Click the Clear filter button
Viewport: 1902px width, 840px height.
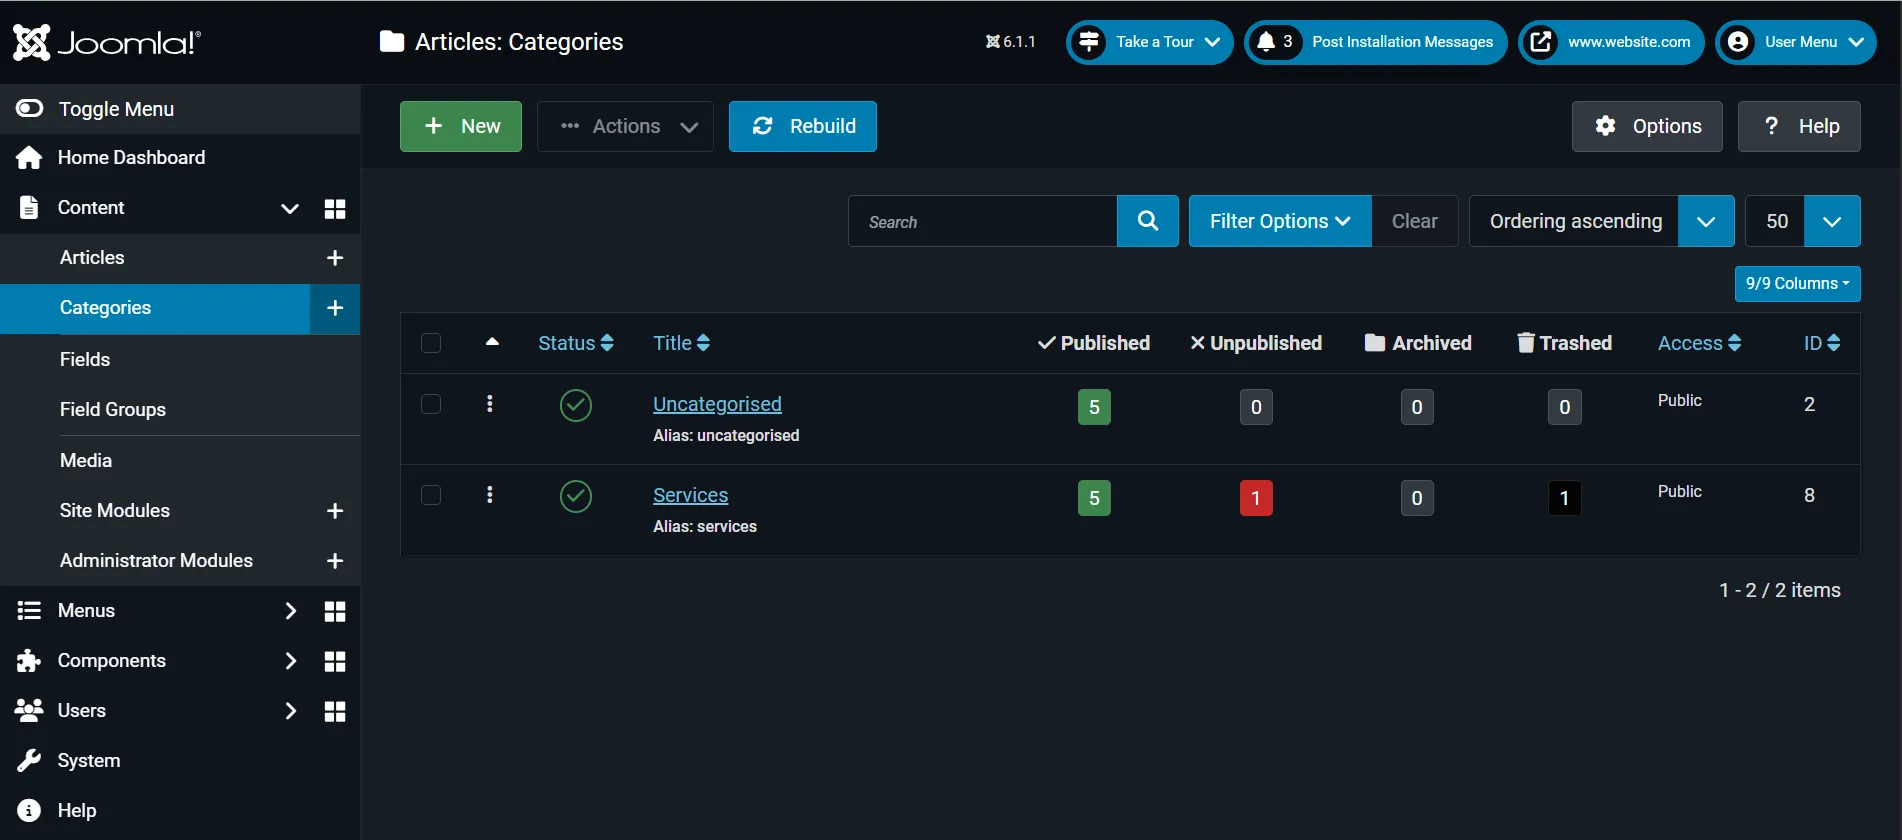point(1415,221)
